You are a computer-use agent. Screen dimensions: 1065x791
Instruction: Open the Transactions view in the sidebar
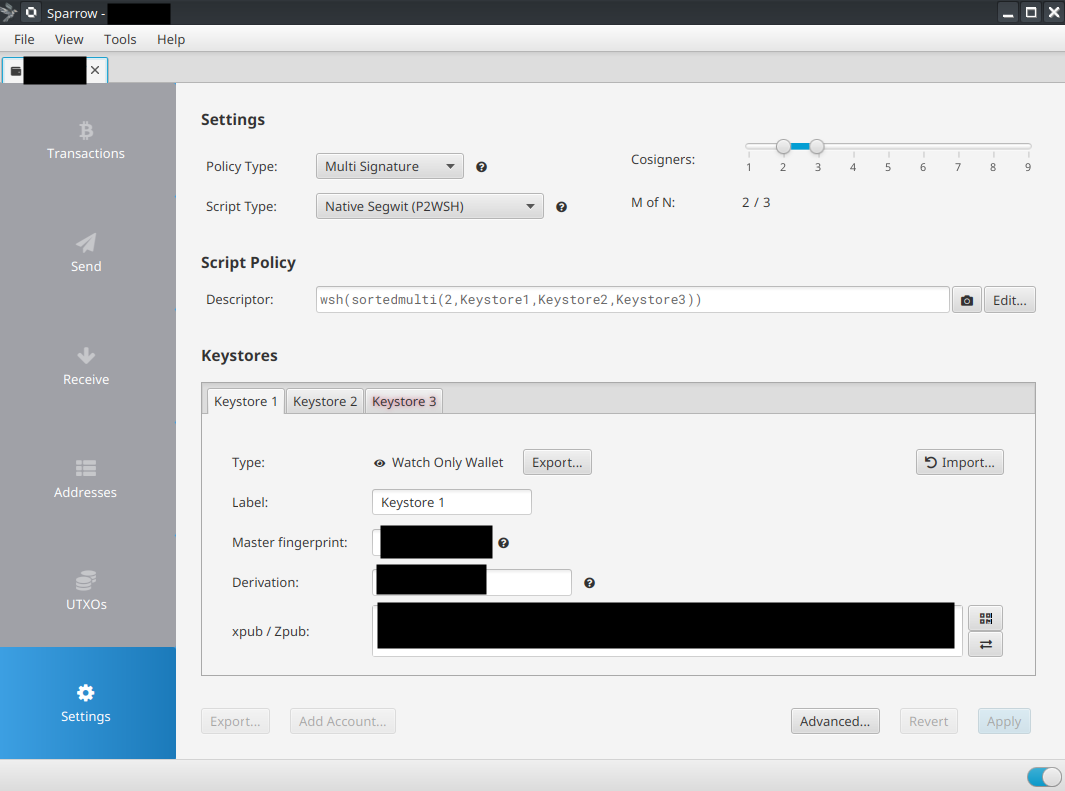(x=85, y=142)
